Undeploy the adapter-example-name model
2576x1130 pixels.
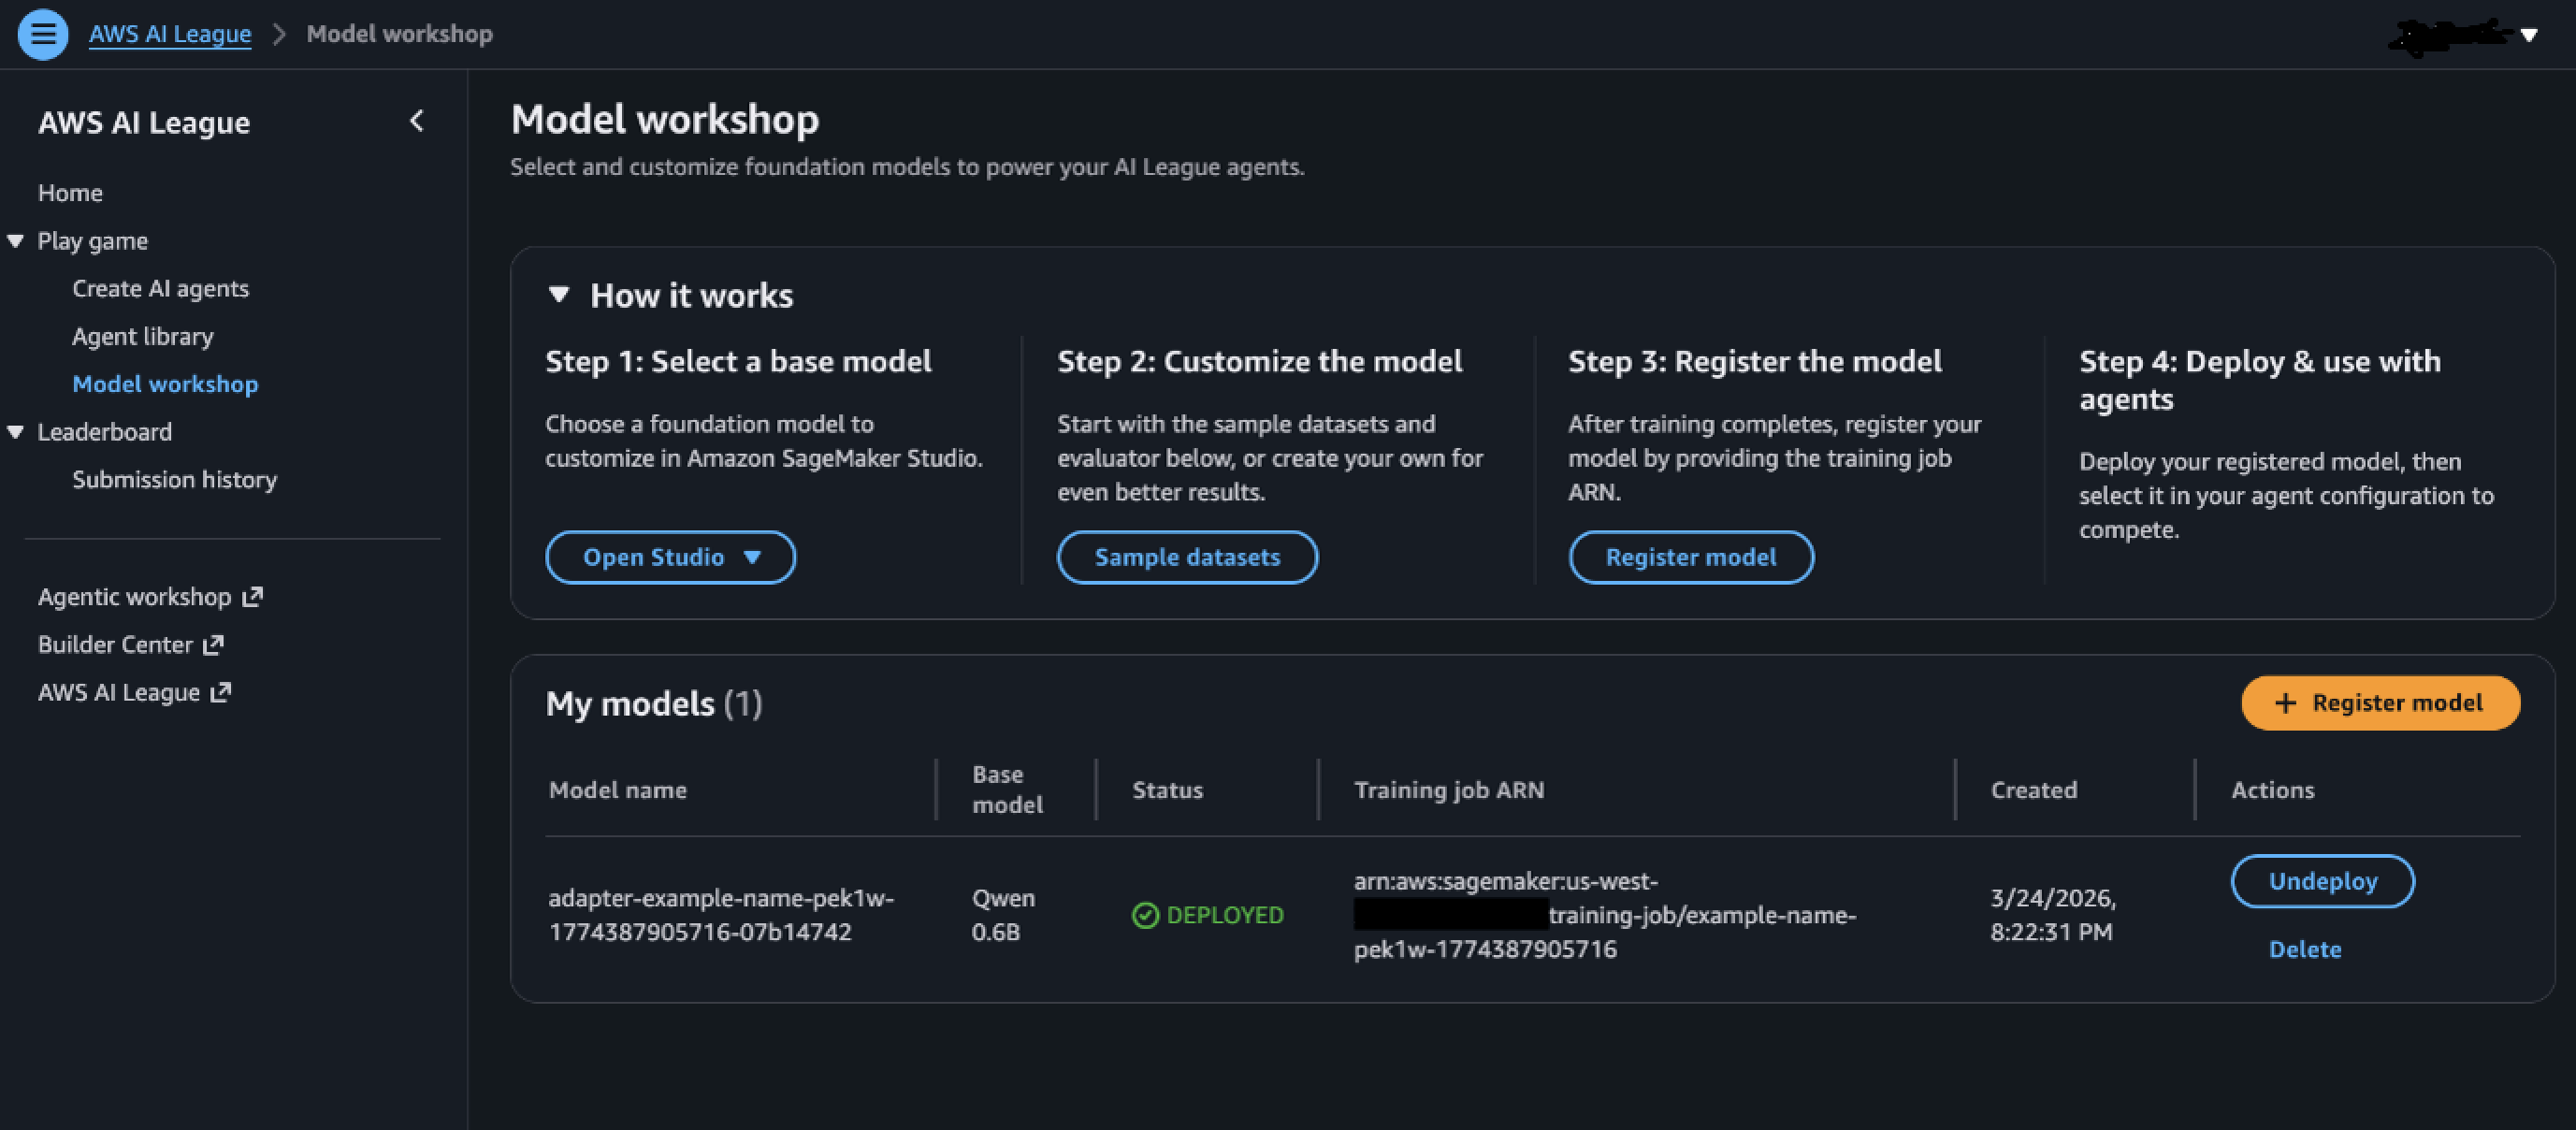pos(2322,881)
